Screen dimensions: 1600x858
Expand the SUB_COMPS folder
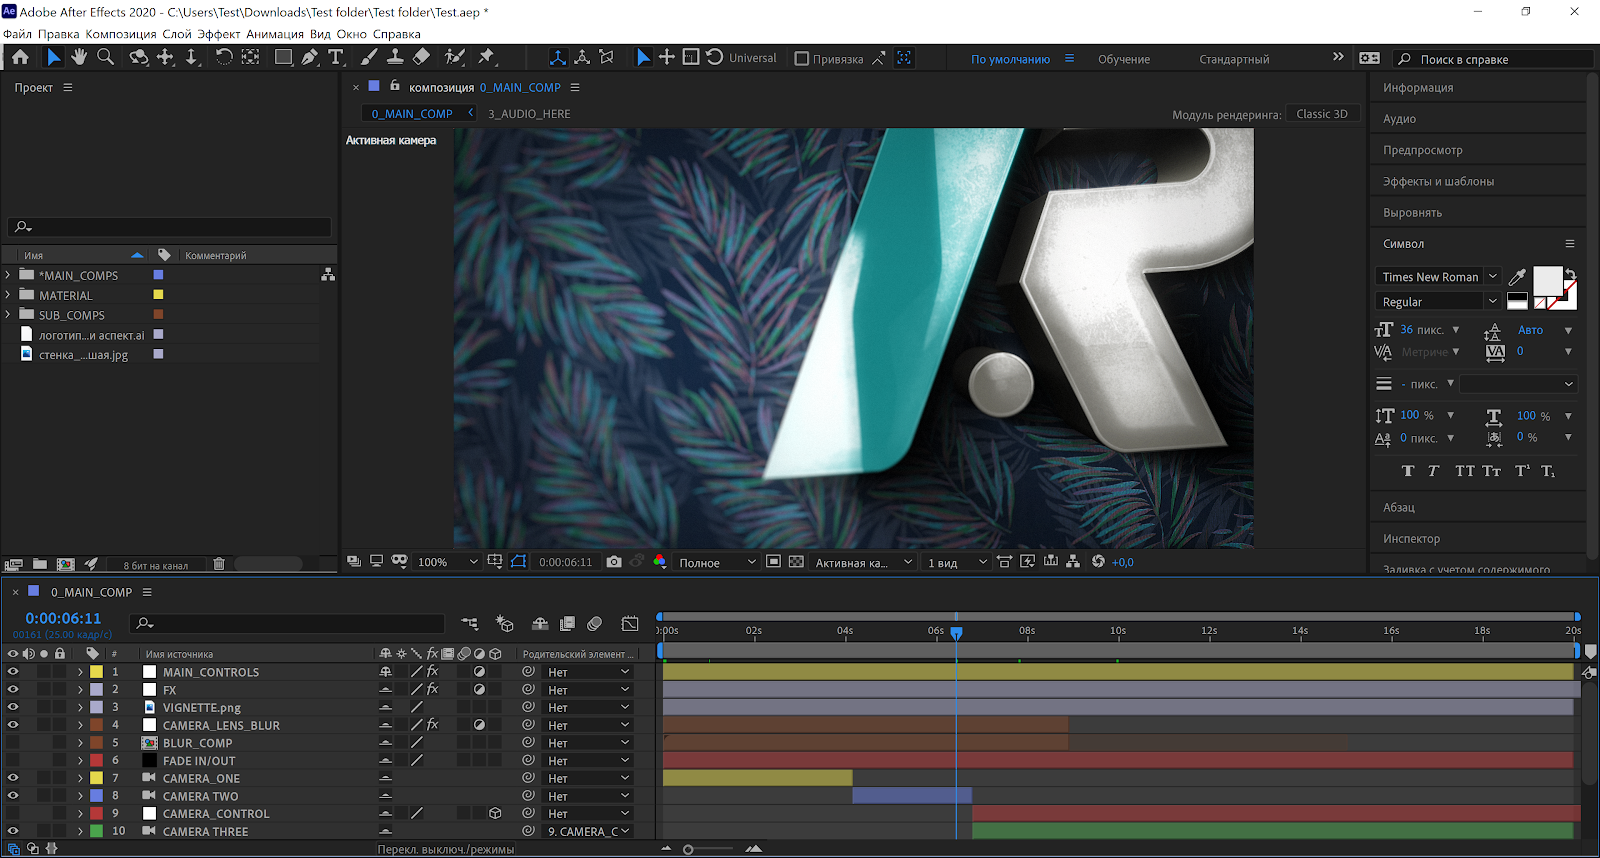click(9, 315)
